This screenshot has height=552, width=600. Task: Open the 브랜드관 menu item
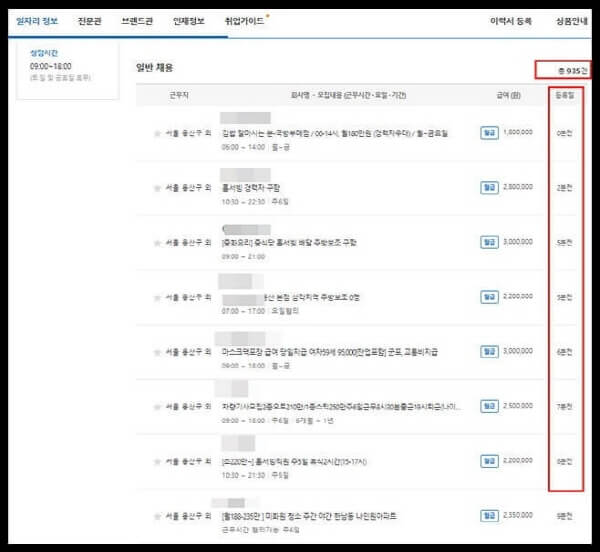137,21
